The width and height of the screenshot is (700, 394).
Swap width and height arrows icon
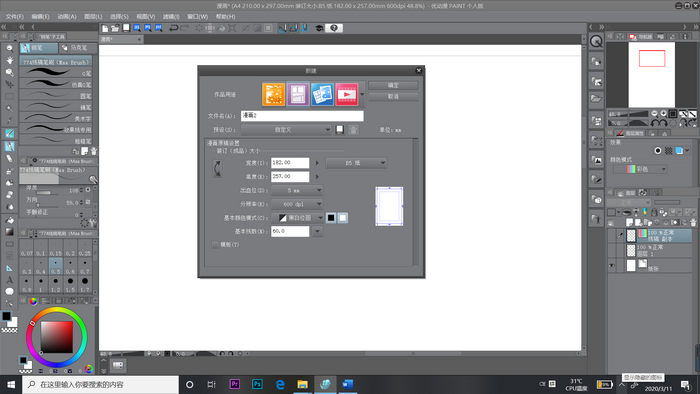[x=217, y=169]
